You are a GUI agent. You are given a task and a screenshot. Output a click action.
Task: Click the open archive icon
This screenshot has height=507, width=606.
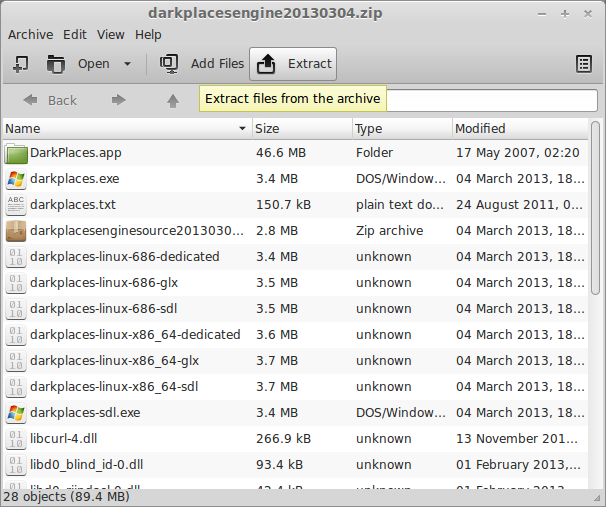[56, 64]
